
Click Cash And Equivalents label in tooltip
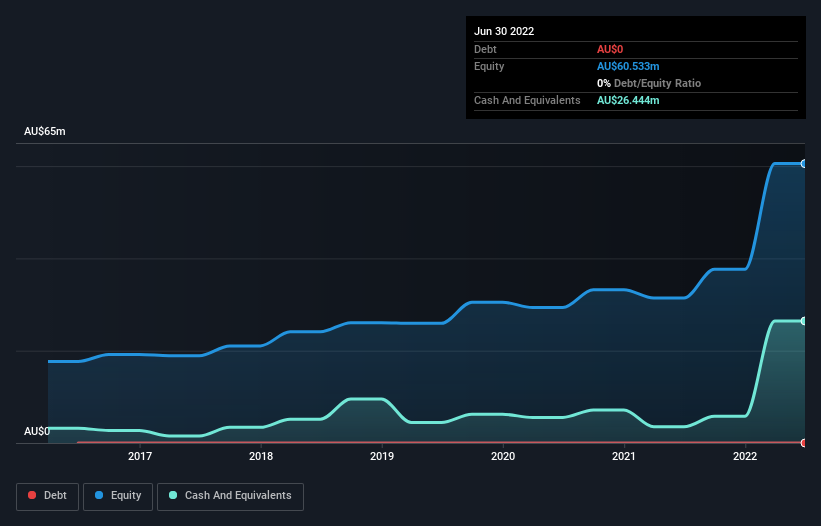coord(527,100)
